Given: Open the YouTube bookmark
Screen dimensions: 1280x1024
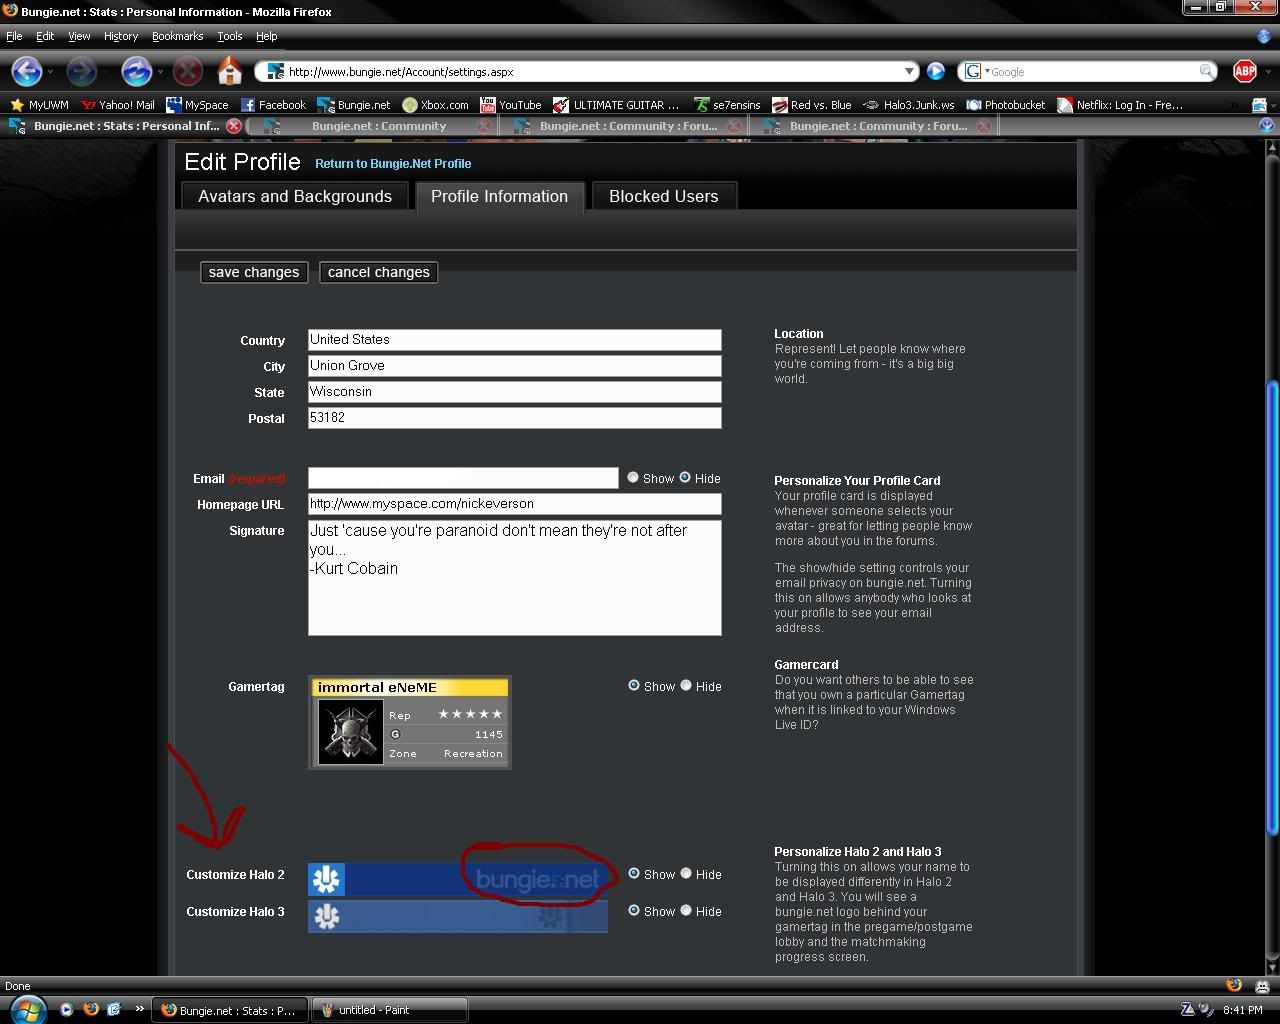Looking at the screenshot, I should tap(510, 105).
